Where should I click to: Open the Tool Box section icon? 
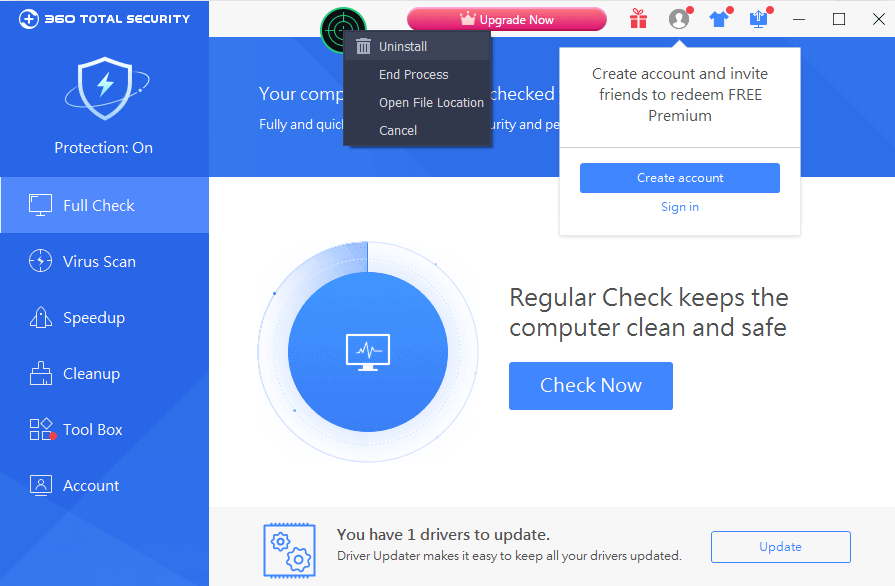point(40,429)
